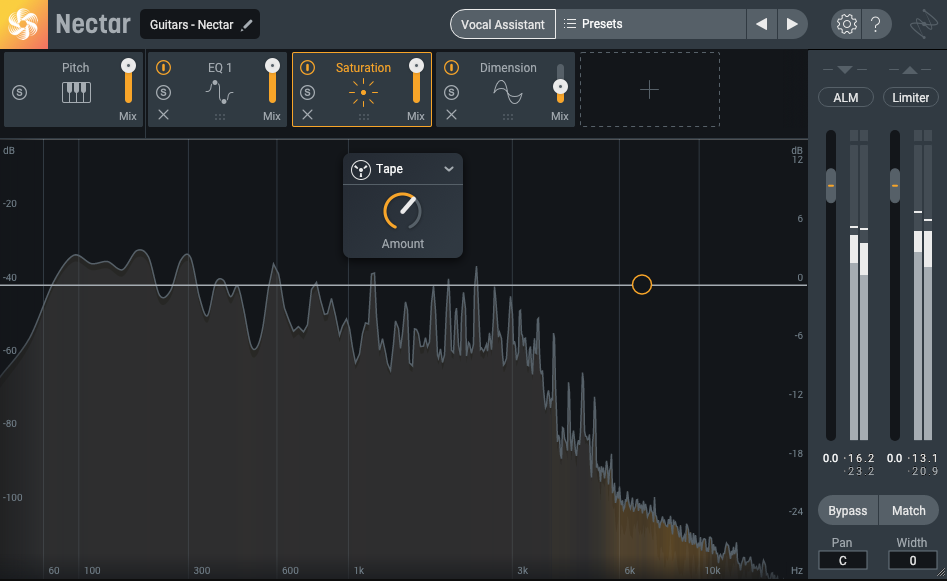947x581 pixels.
Task: Click the 1k frequency axis label
Action: pos(359,571)
